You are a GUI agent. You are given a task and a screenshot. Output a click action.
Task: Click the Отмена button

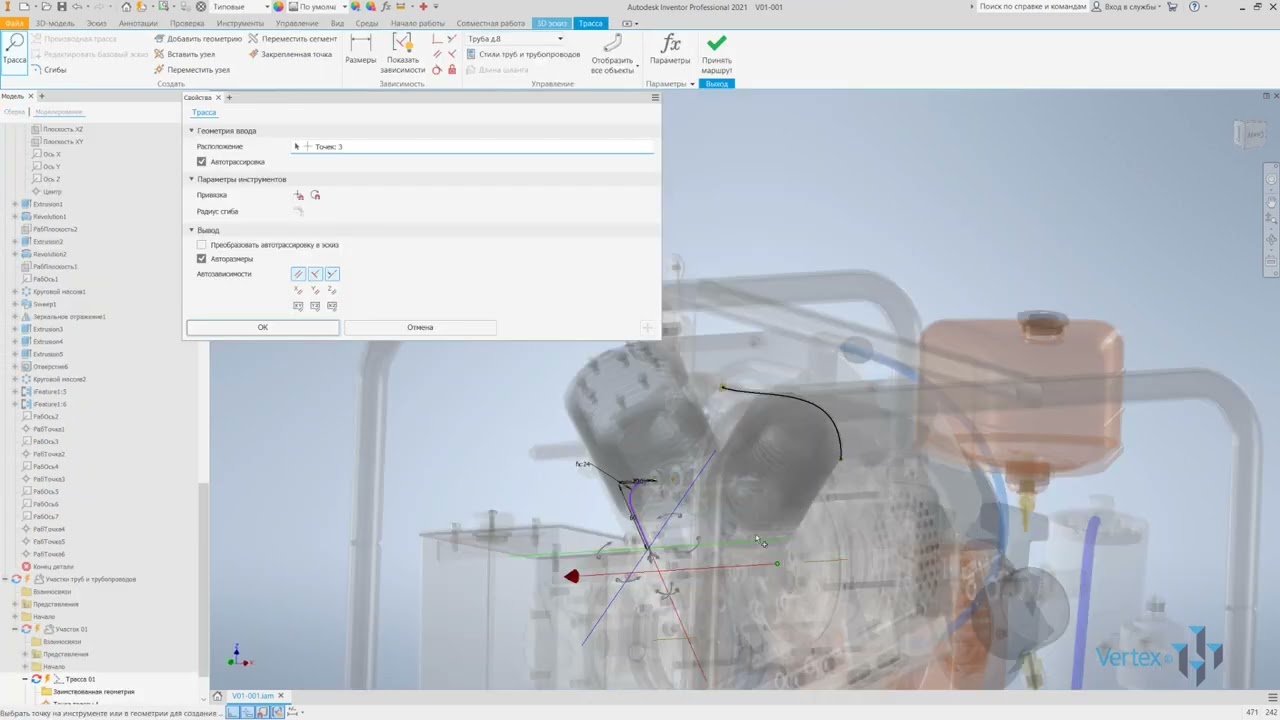(x=420, y=327)
